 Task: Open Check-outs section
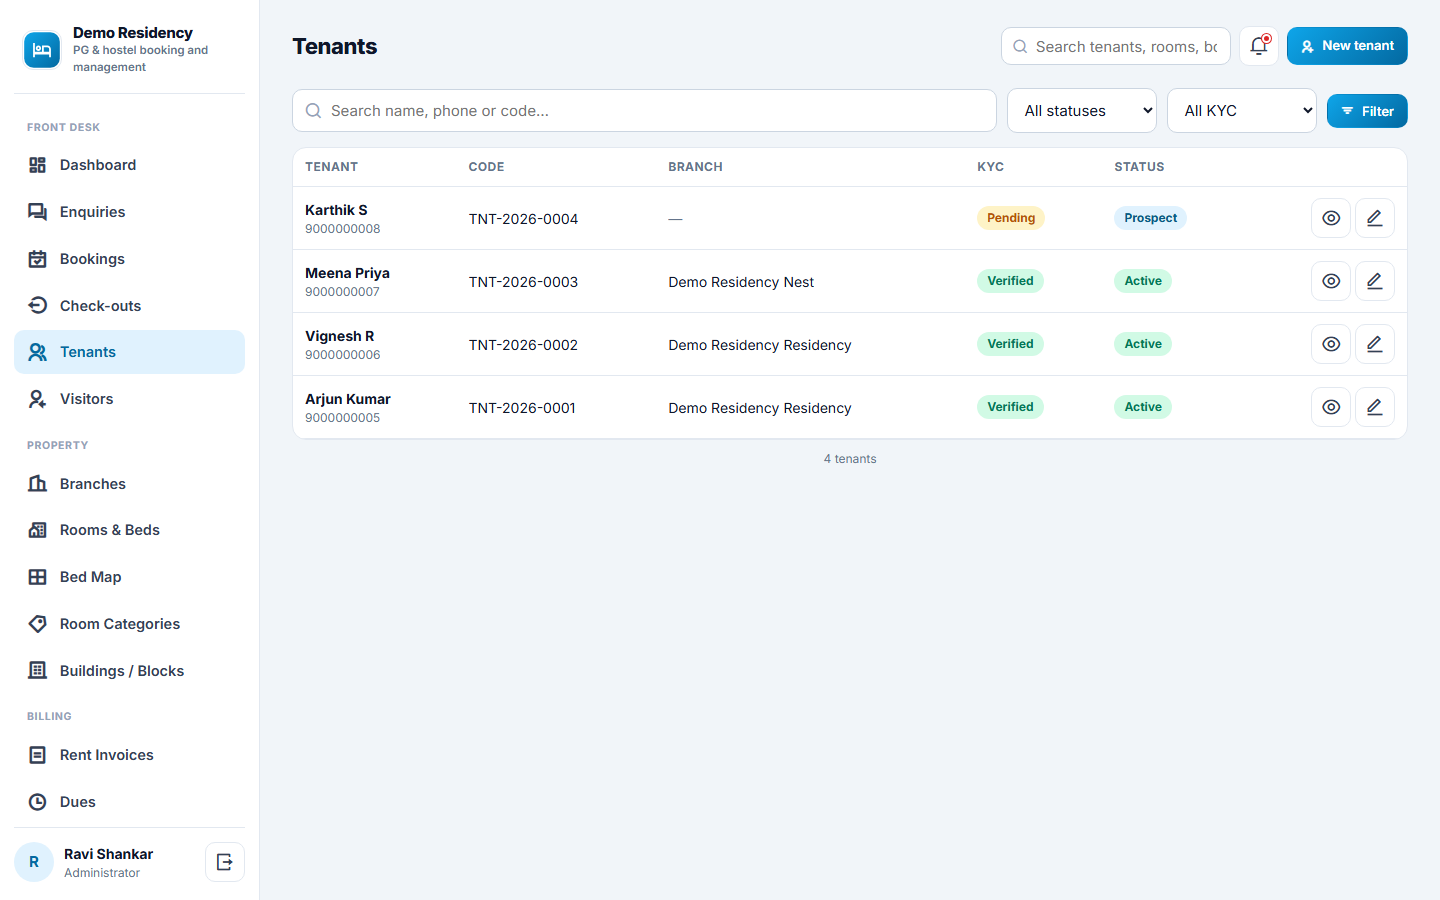coord(129,306)
